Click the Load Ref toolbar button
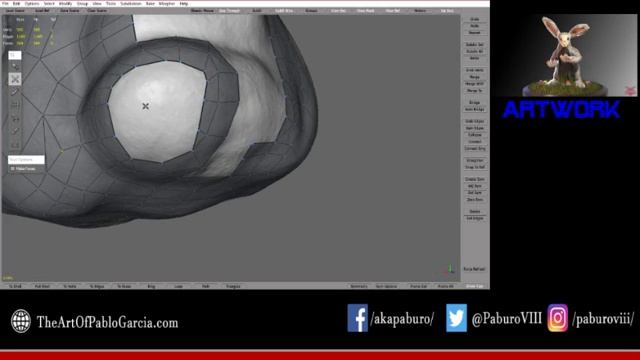This screenshot has width=640, height=360. coord(42,11)
